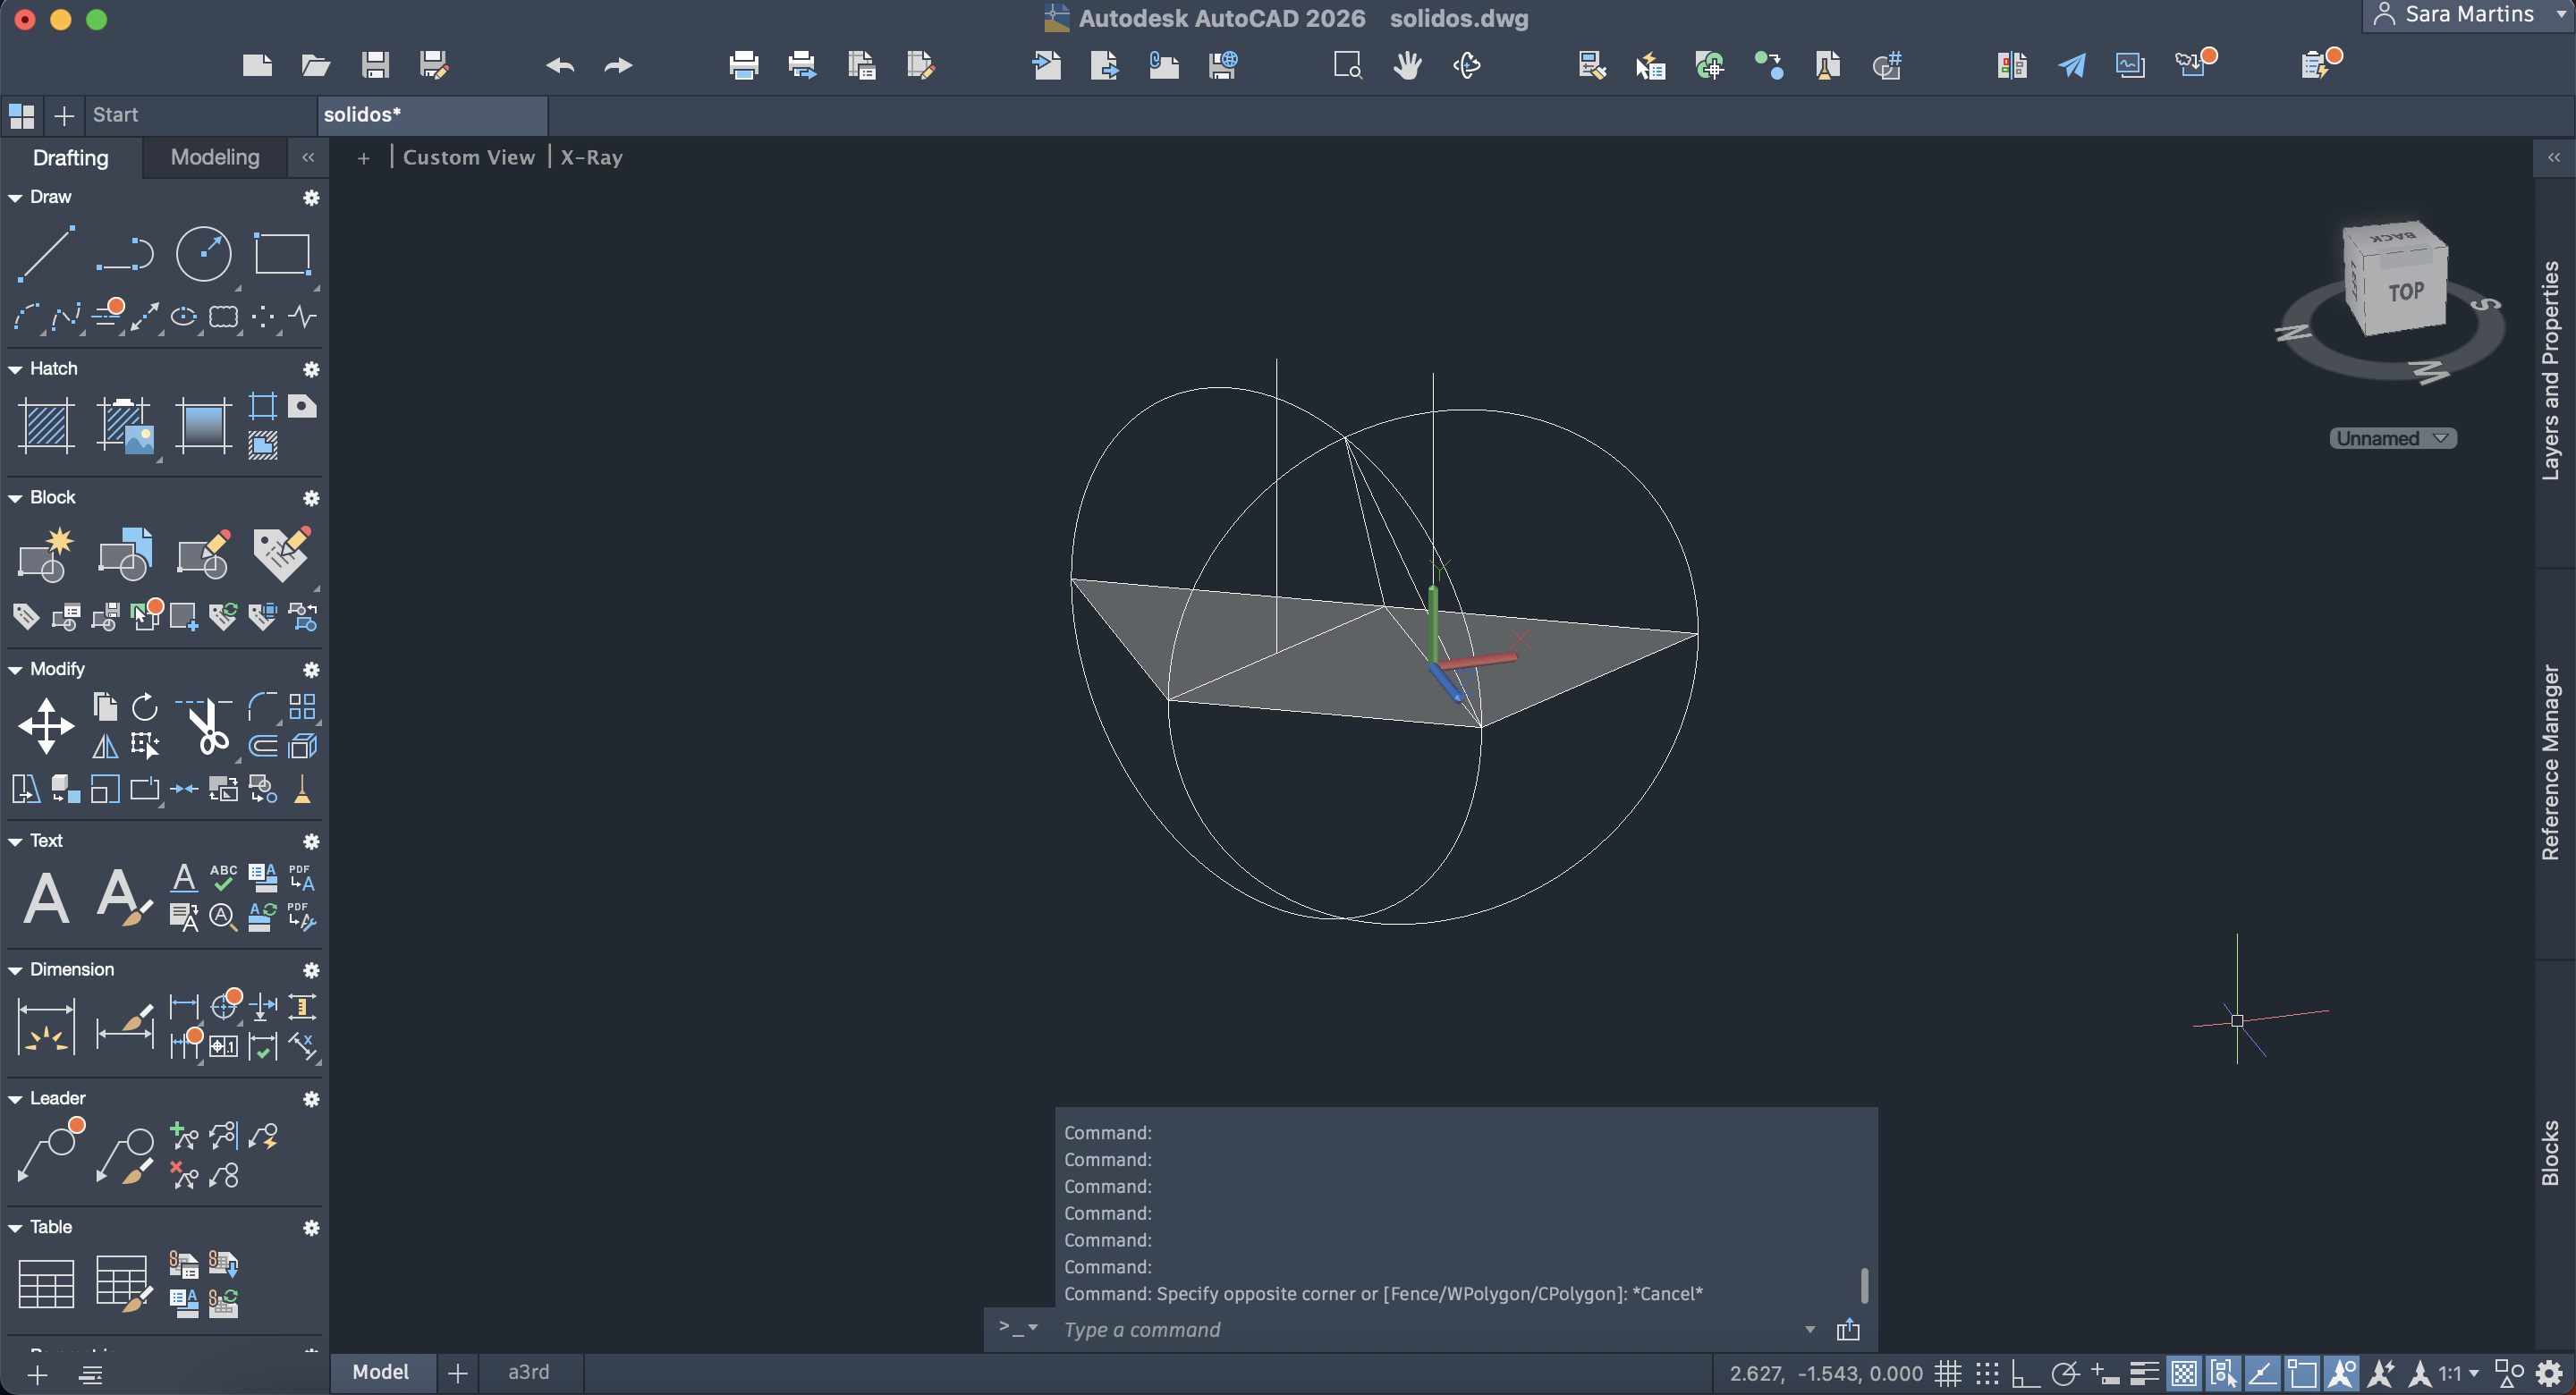Select the Line tool in Draw panel
This screenshot has width=2576, height=1395.
click(x=46, y=252)
